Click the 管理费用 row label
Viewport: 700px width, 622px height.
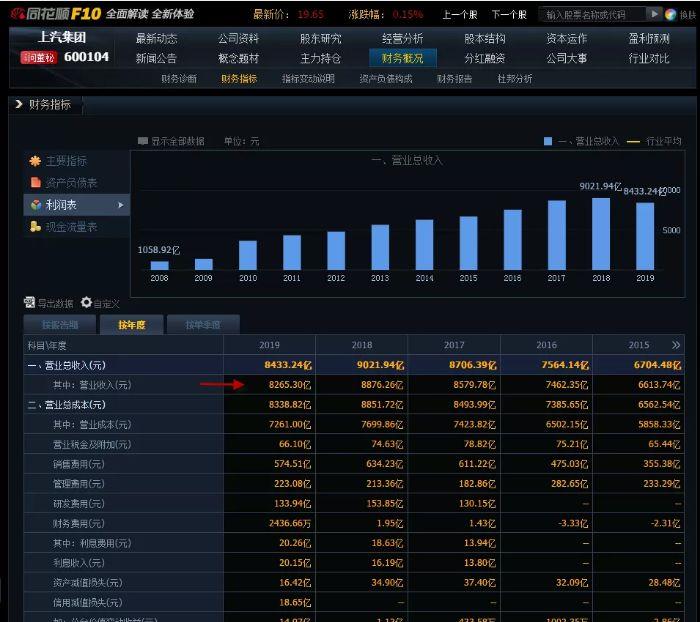(x=79, y=484)
